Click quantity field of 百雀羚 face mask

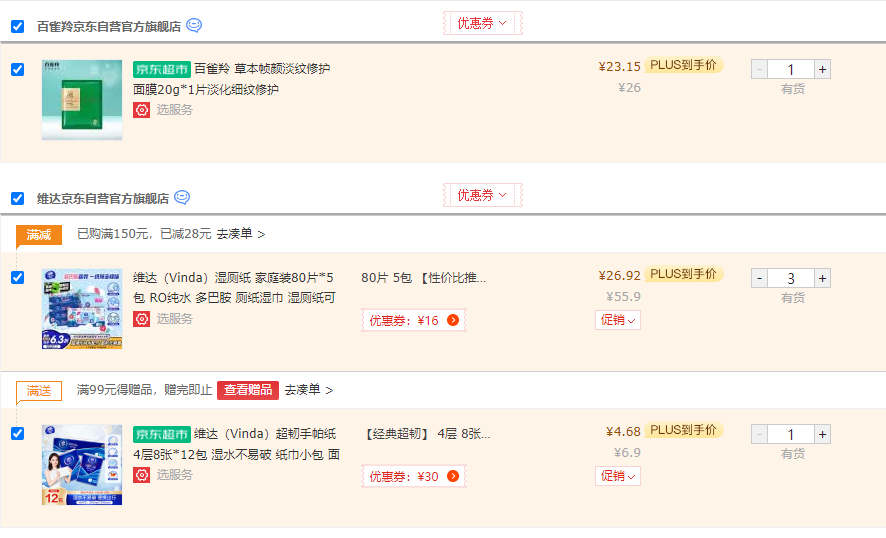click(791, 70)
